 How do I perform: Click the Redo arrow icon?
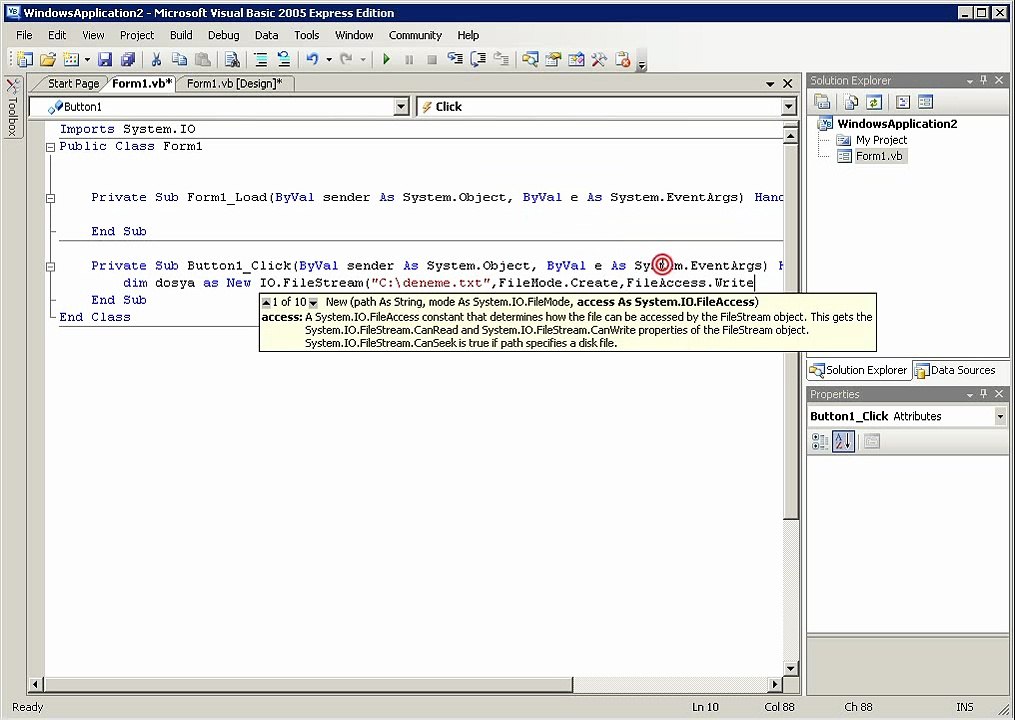(346, 60)
